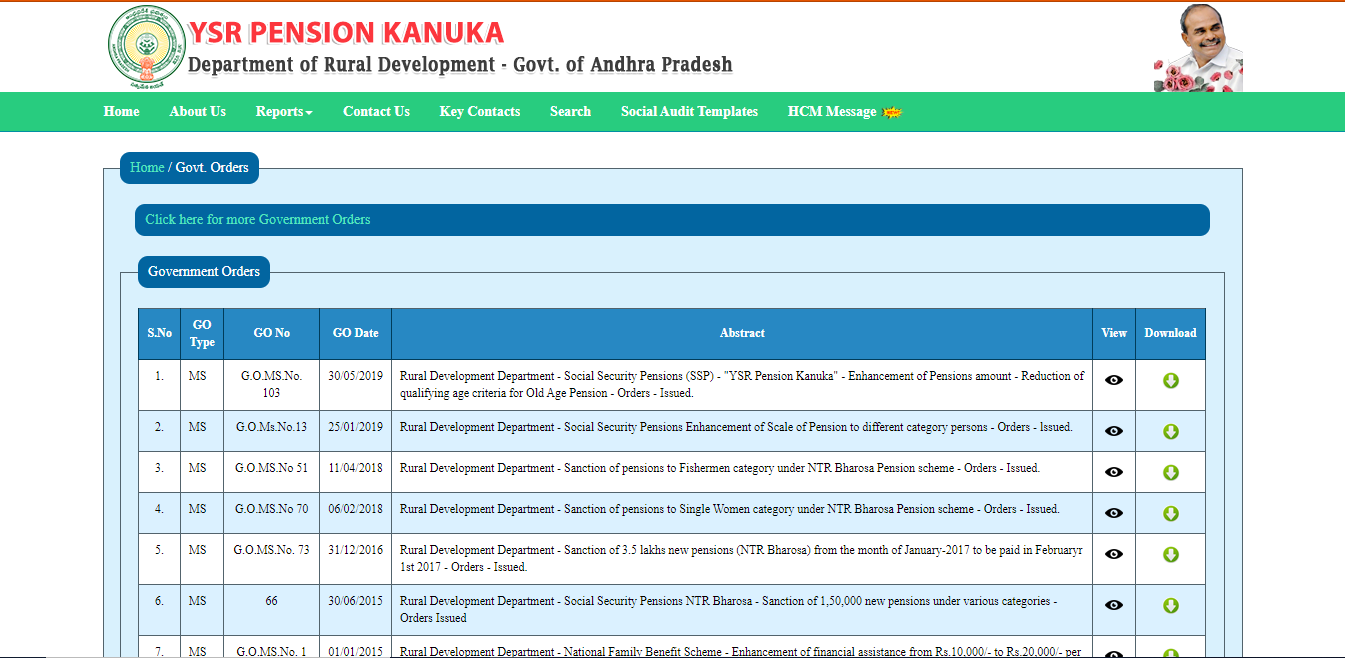1345x658 pixels.
Task: View G.O.MS.No. 73 order eye icon
Action: [1114, 554]
